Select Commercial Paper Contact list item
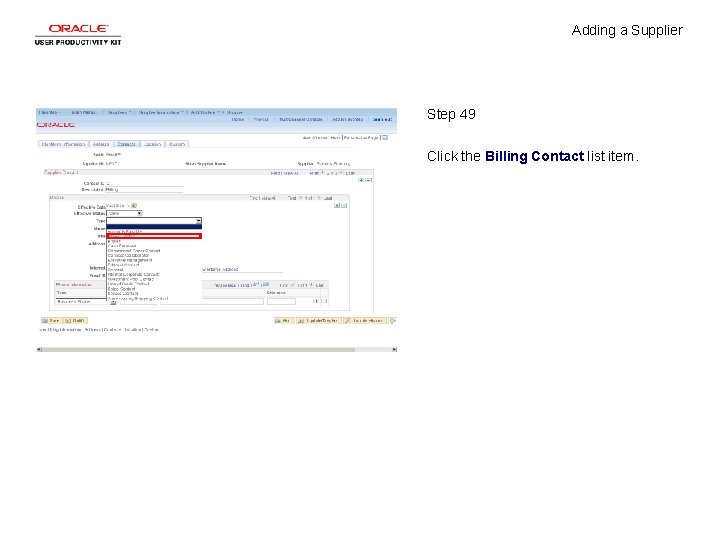This screenshot has width=720, height=540. (134, 251)
